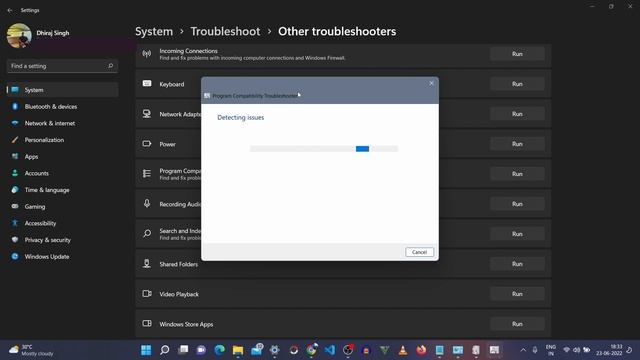Screen dimensions: 640x360
Task: Click the Find a setting search box
Action: pos(62,66)
